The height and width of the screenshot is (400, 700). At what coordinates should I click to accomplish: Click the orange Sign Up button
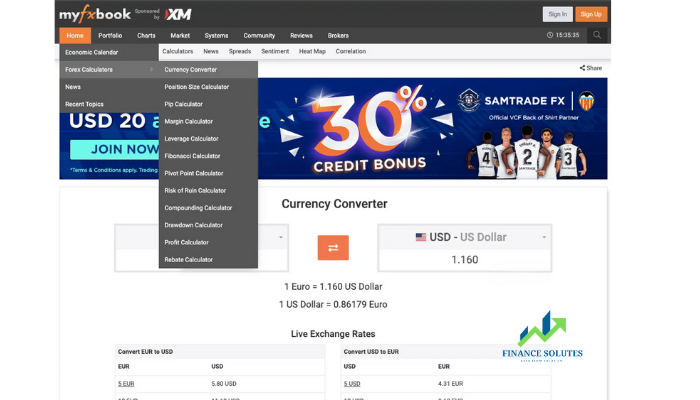pos(591,14)
